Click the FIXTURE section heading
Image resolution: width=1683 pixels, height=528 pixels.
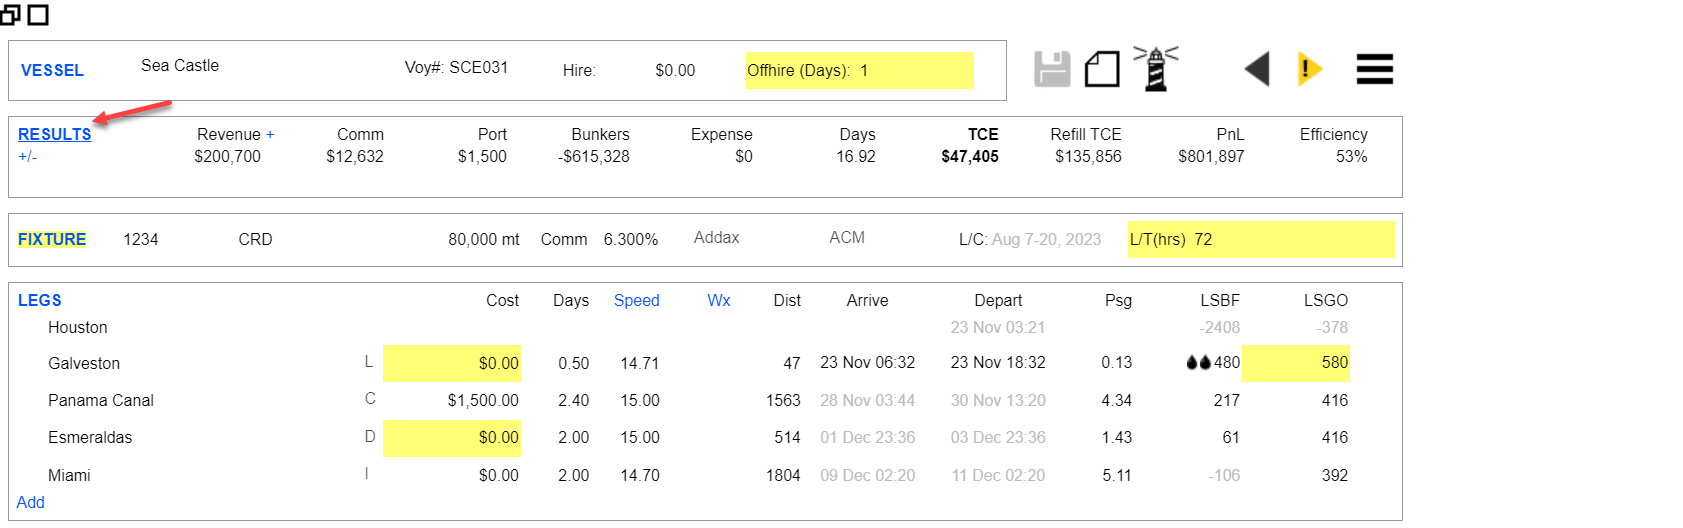point(52,239)
